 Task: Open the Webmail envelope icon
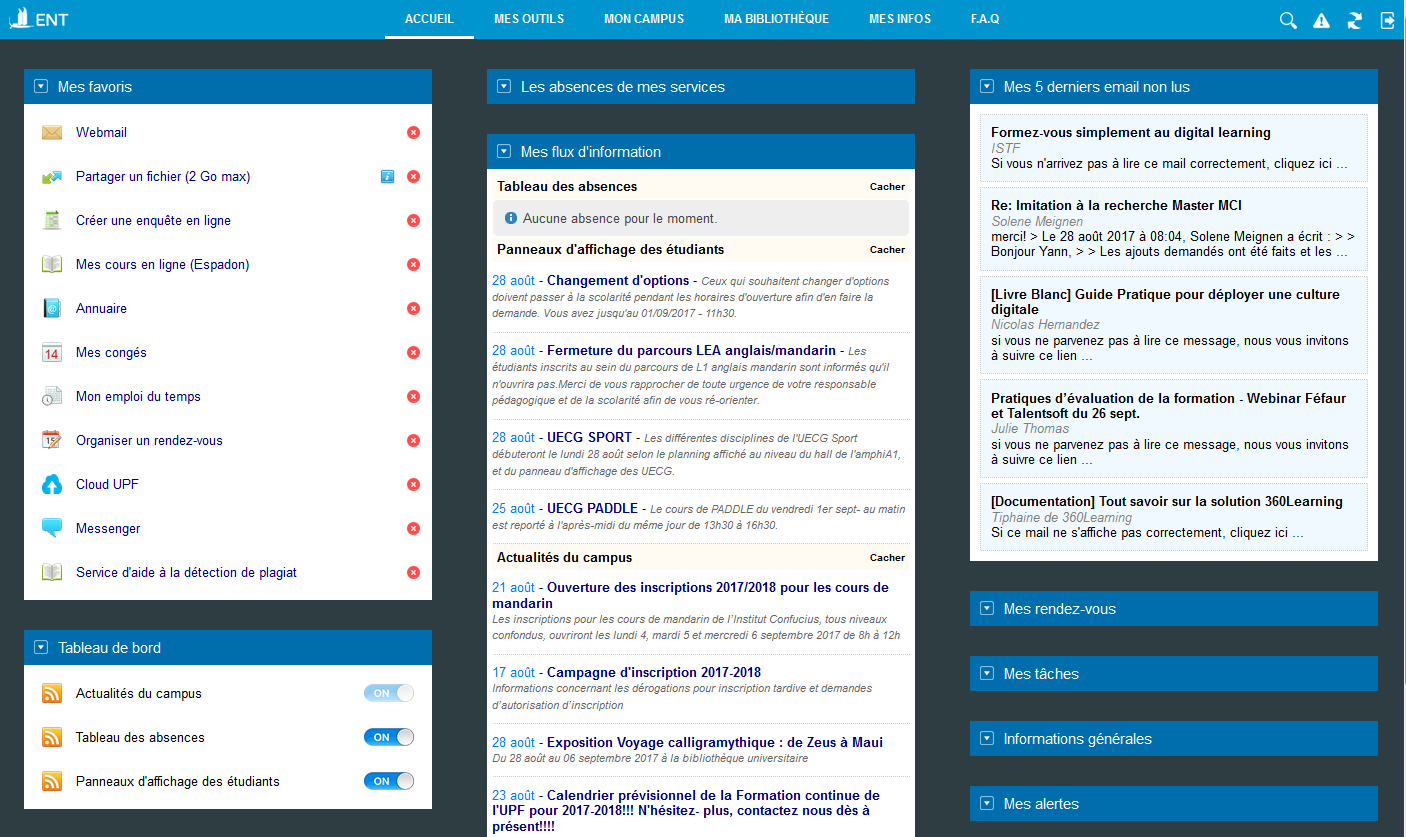pyautogui.click(x=52, y=133)
